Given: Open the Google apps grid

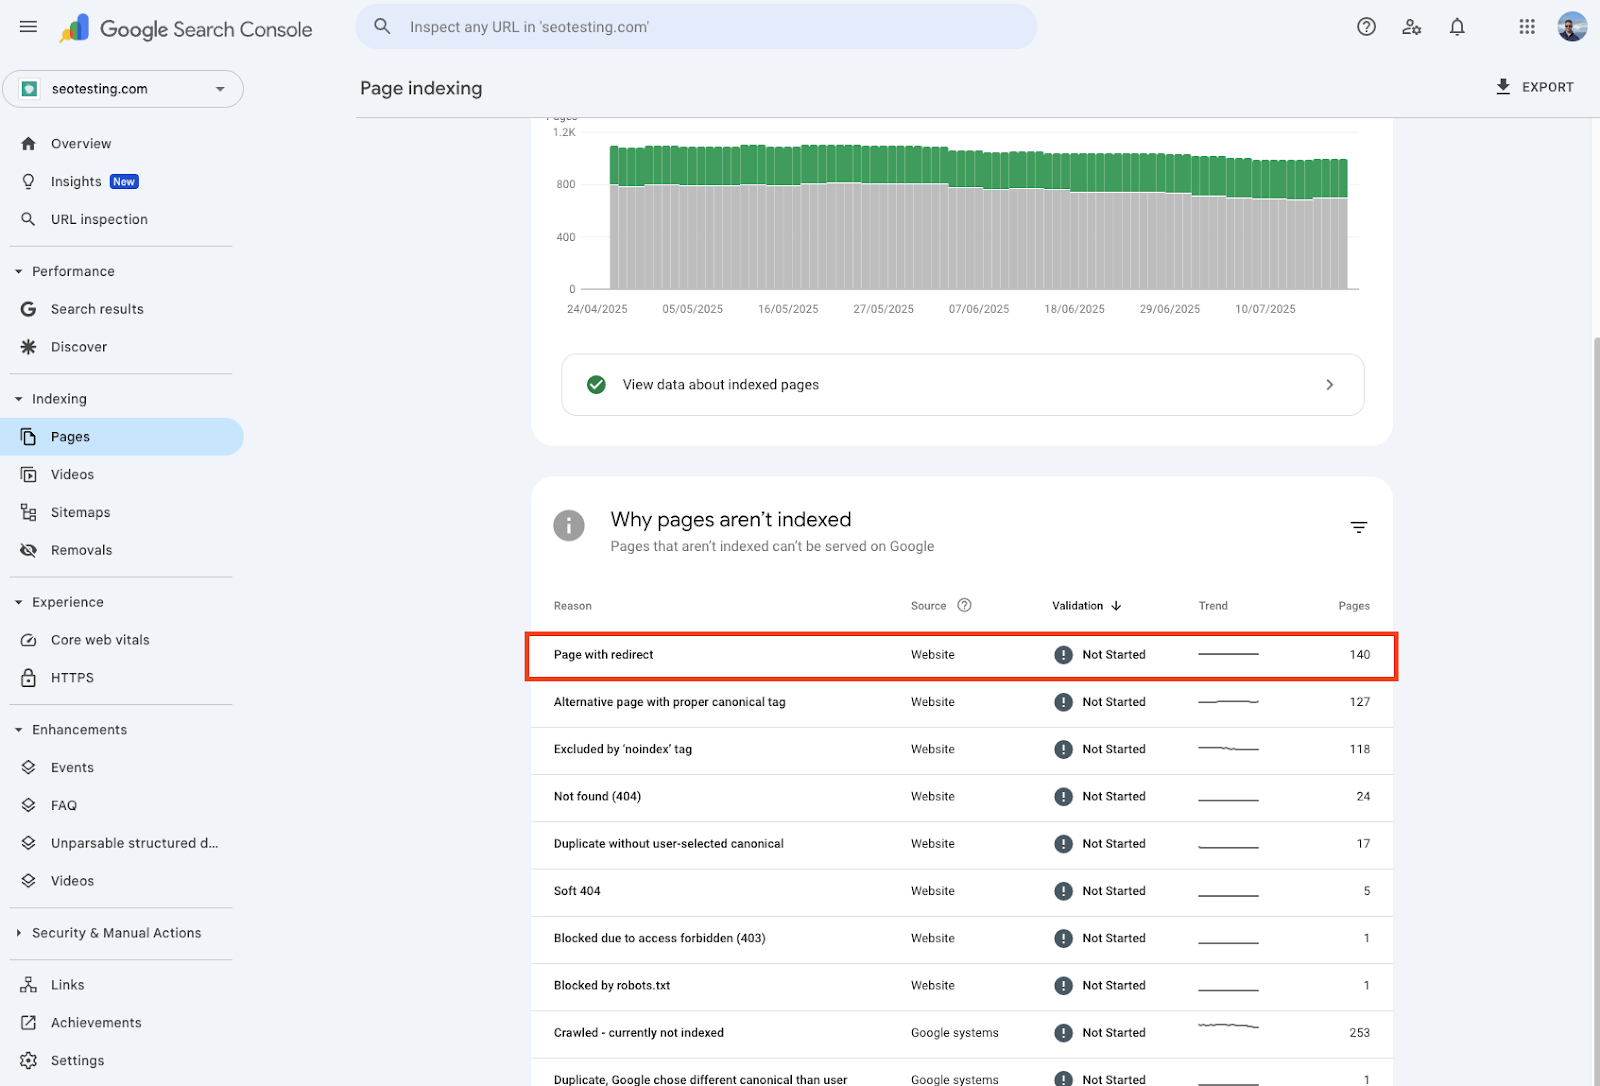Looking at the screenshot, I should (x=1525, y=27).
